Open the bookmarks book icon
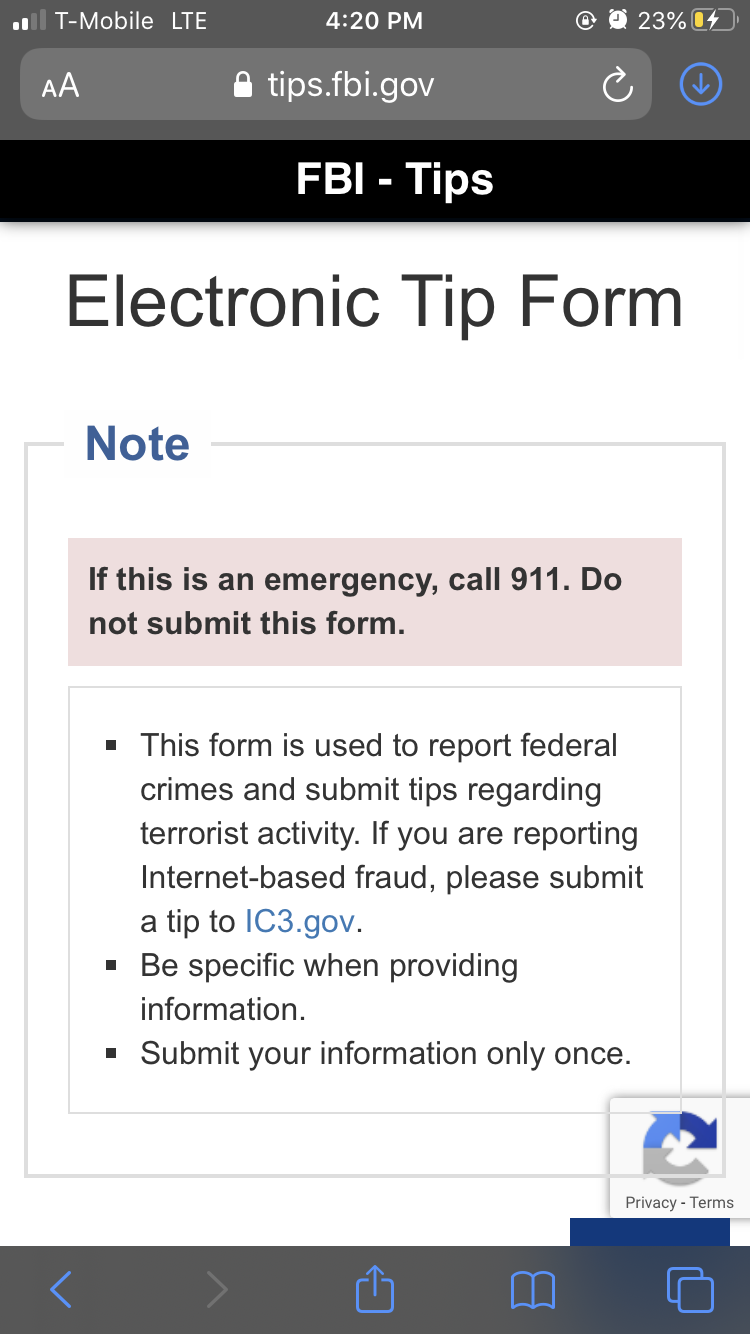Screen dimensions: 750x1334 click(532, 1290)
